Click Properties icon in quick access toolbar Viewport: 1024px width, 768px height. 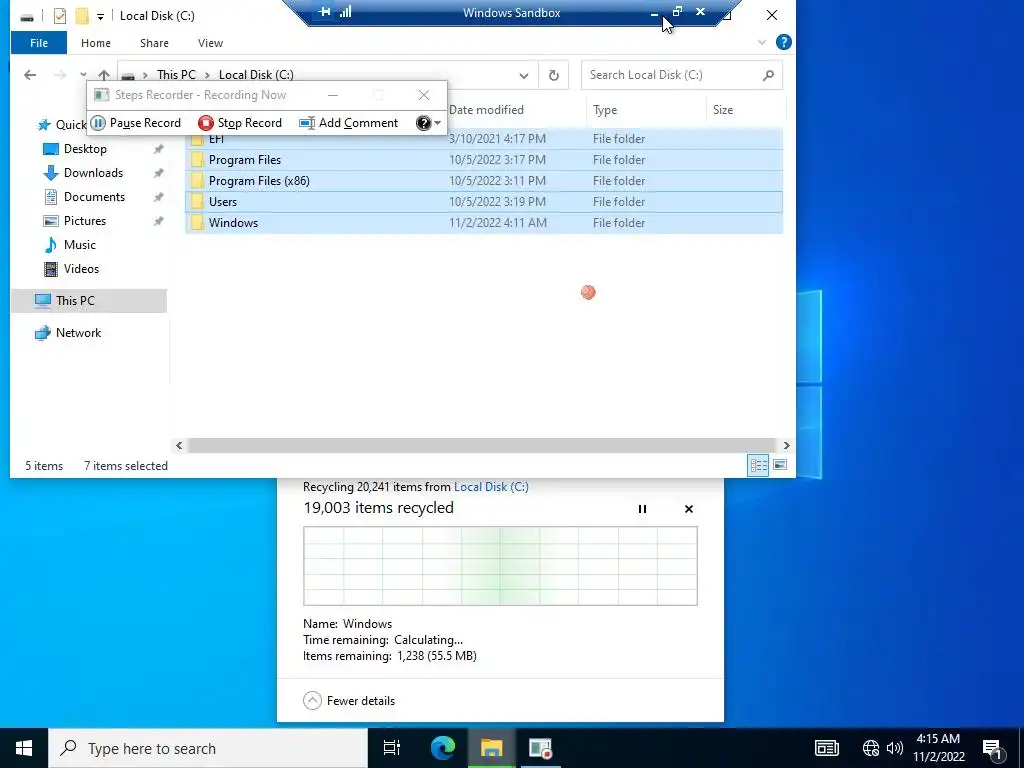coord(60,16)
